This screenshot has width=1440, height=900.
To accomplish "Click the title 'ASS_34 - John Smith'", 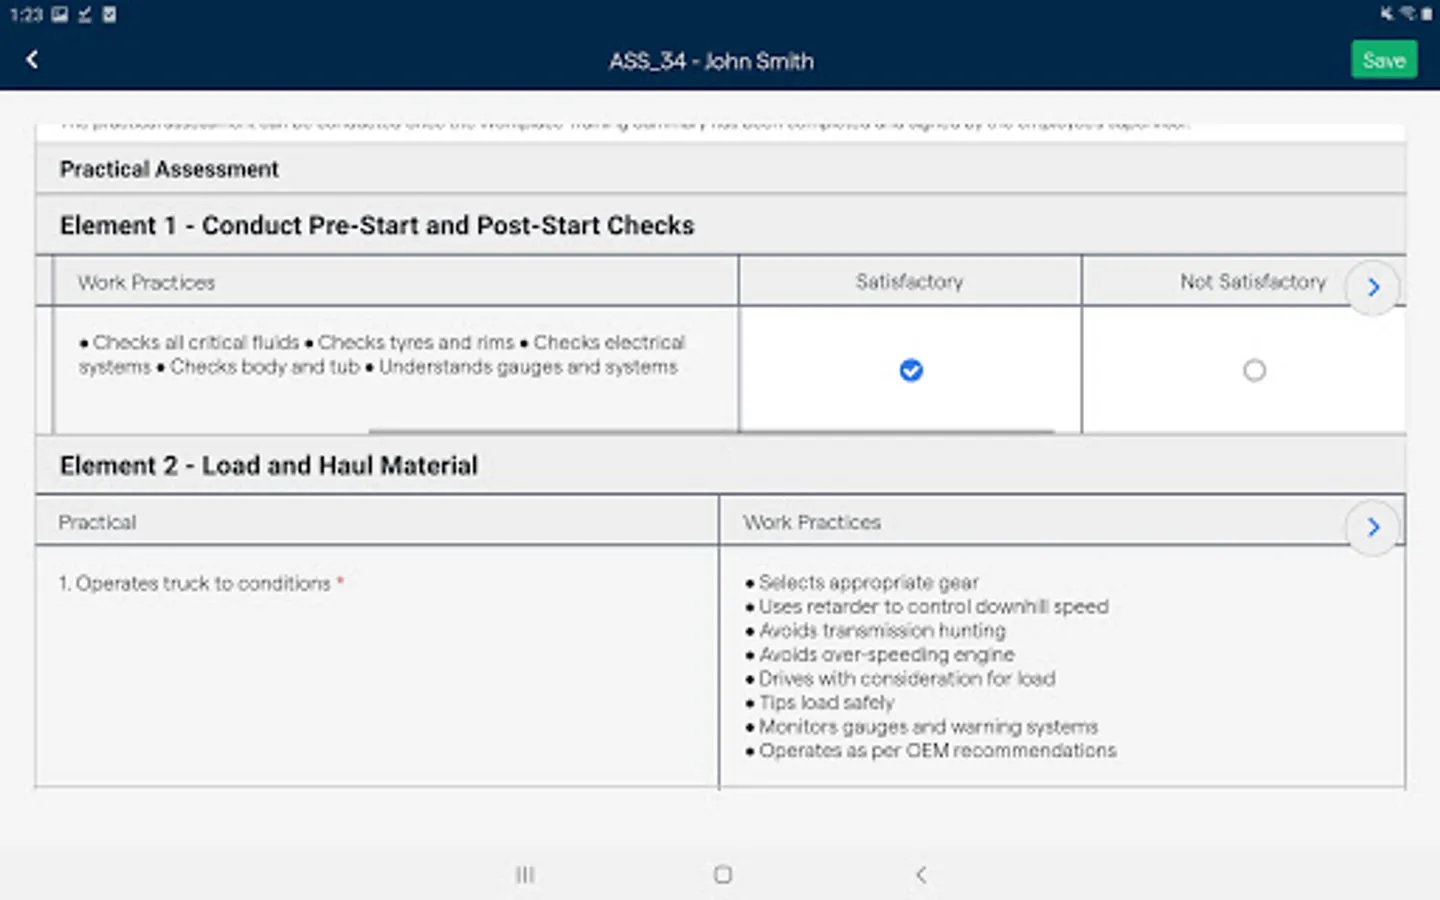I will click(711, 61).
